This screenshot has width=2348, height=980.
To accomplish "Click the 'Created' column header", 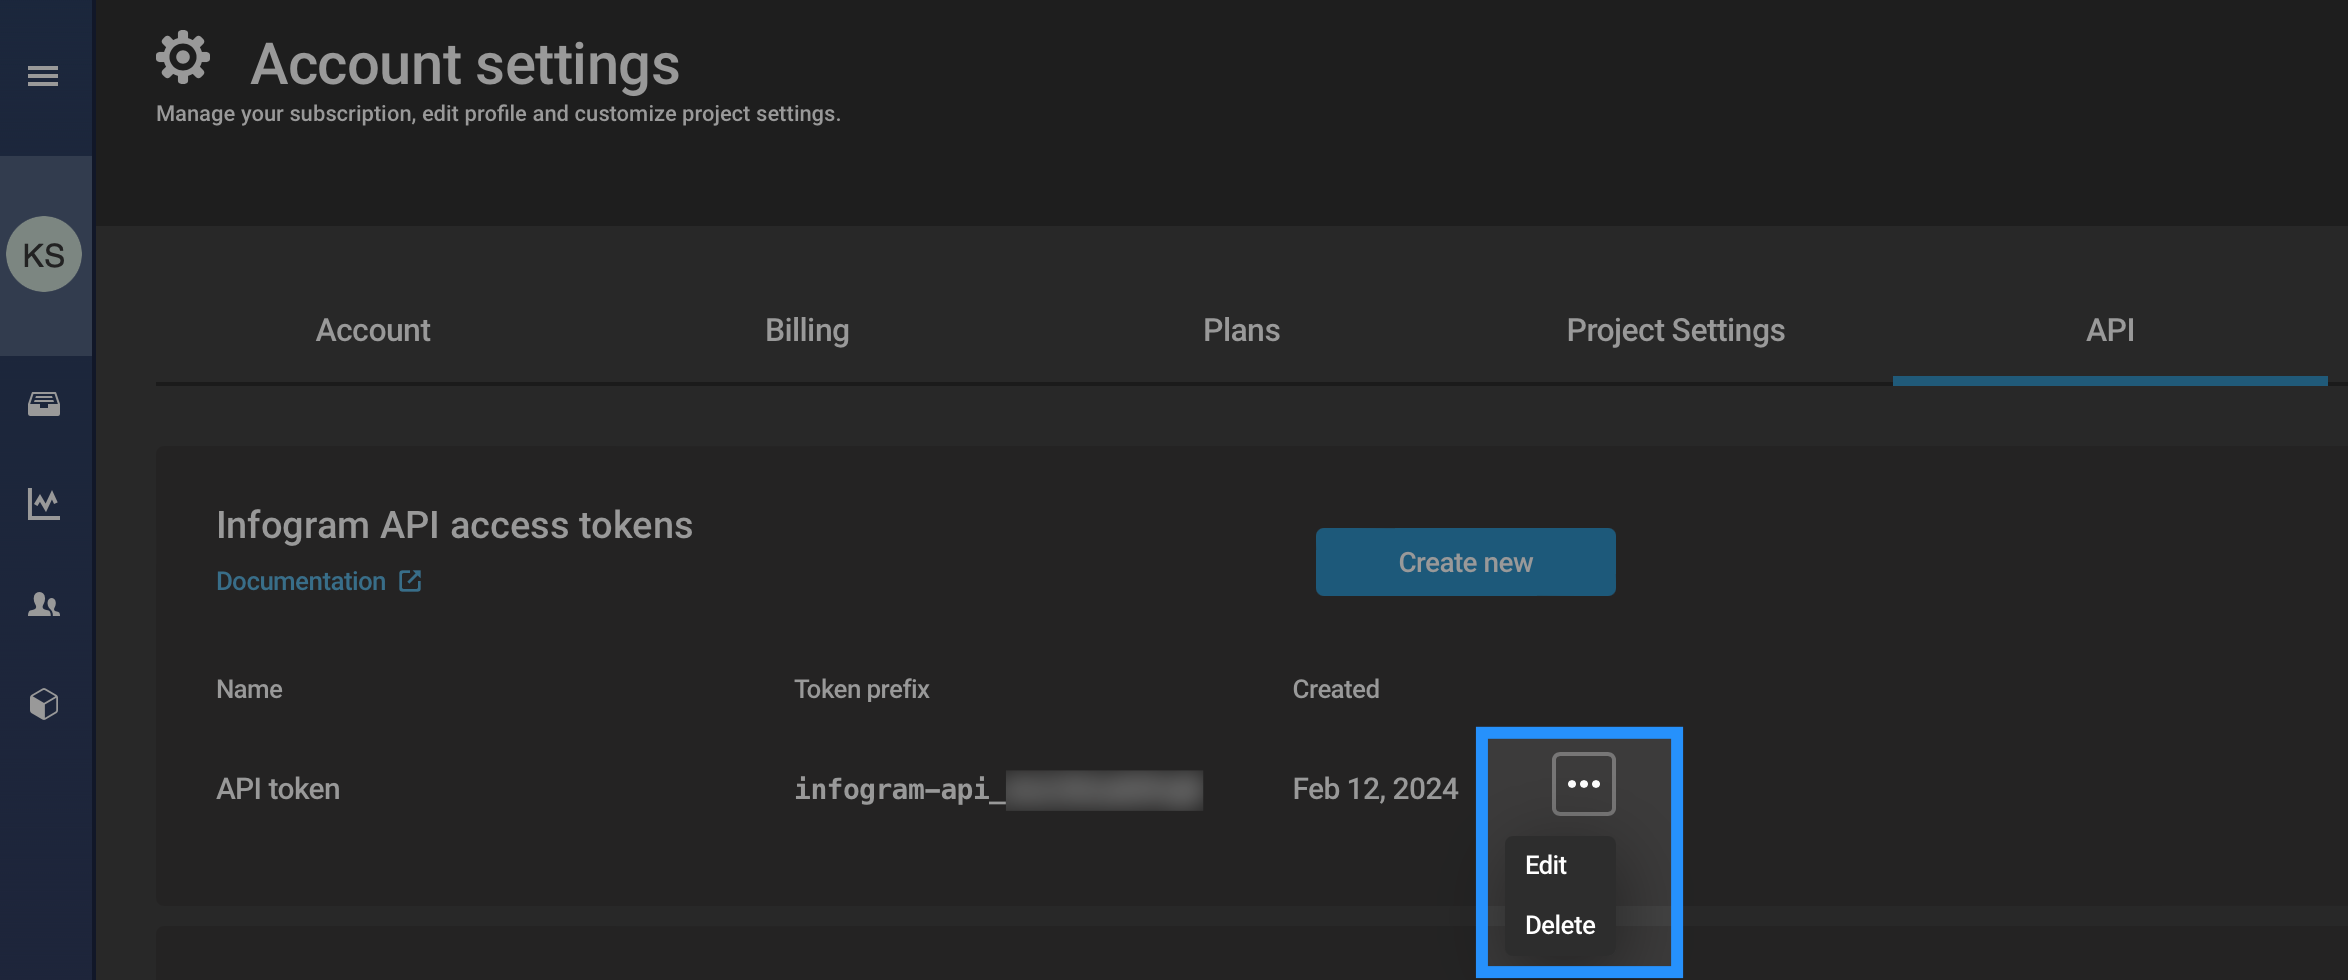I will pyautogui.click(x=1336, y=689).
